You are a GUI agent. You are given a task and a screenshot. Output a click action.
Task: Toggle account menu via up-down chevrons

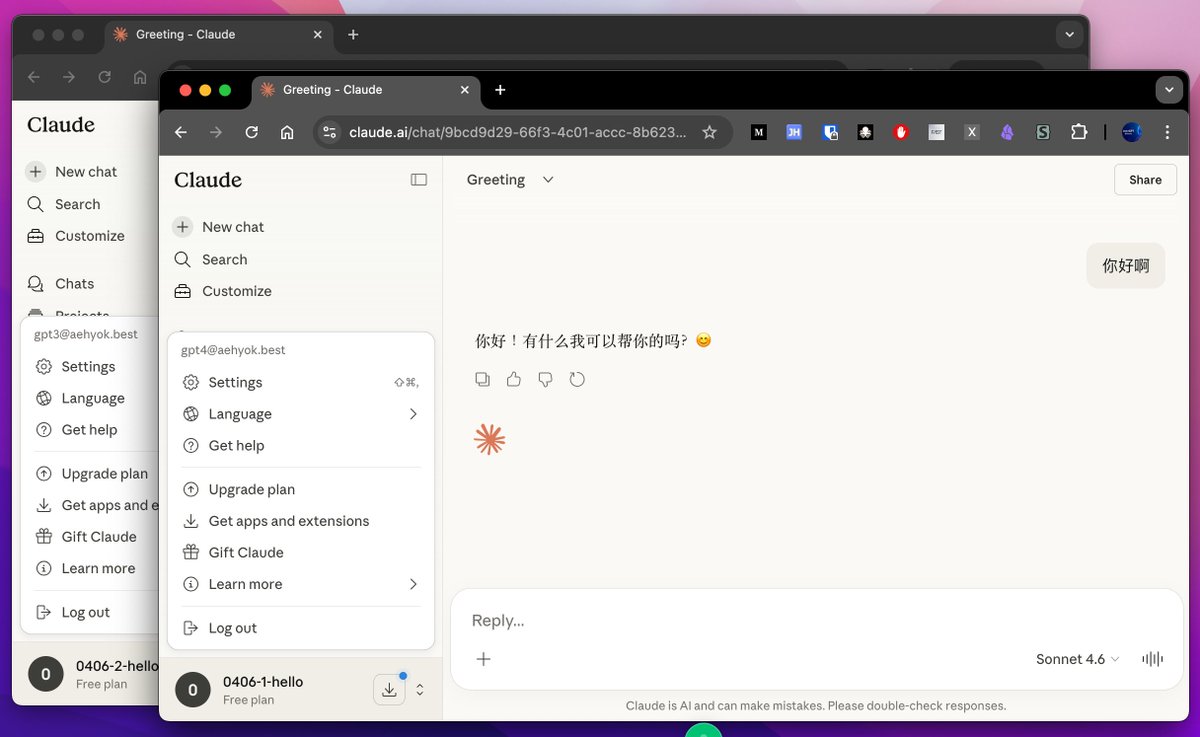coord(420,689)
